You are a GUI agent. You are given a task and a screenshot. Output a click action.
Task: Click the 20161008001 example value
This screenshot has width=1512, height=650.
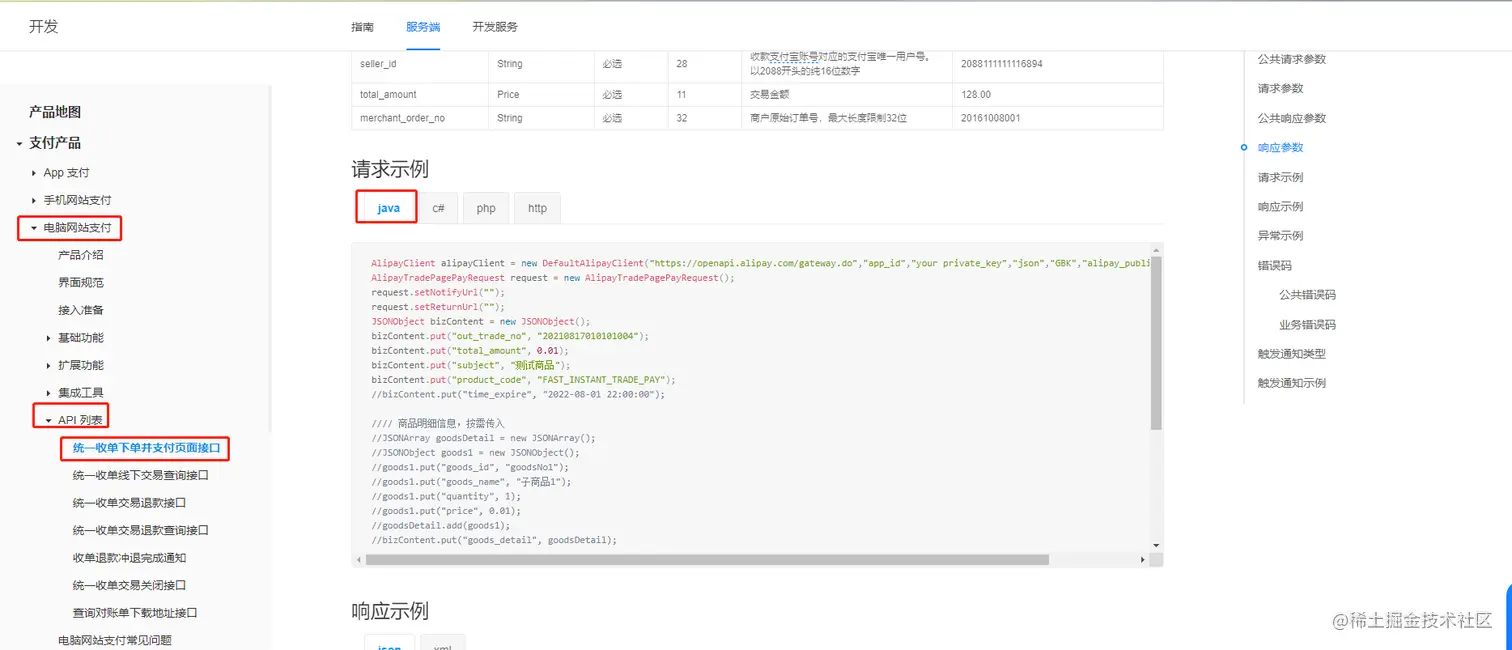991,118
